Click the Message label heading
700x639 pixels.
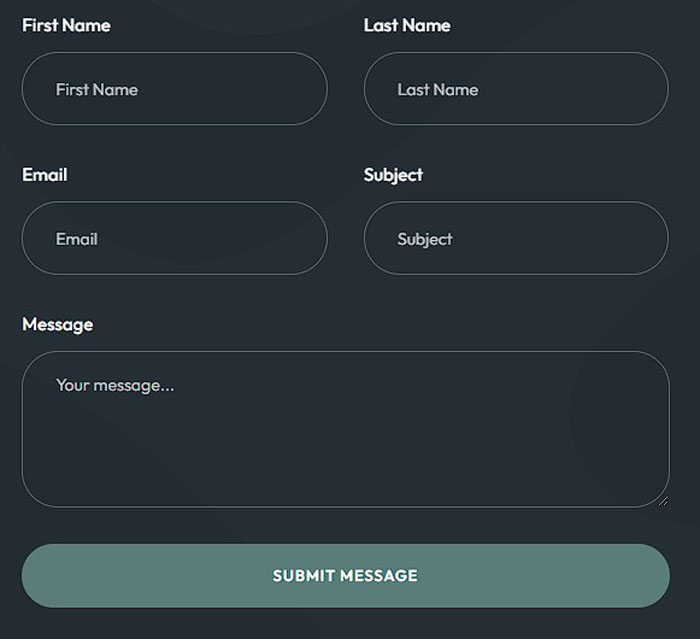(57, 324)
